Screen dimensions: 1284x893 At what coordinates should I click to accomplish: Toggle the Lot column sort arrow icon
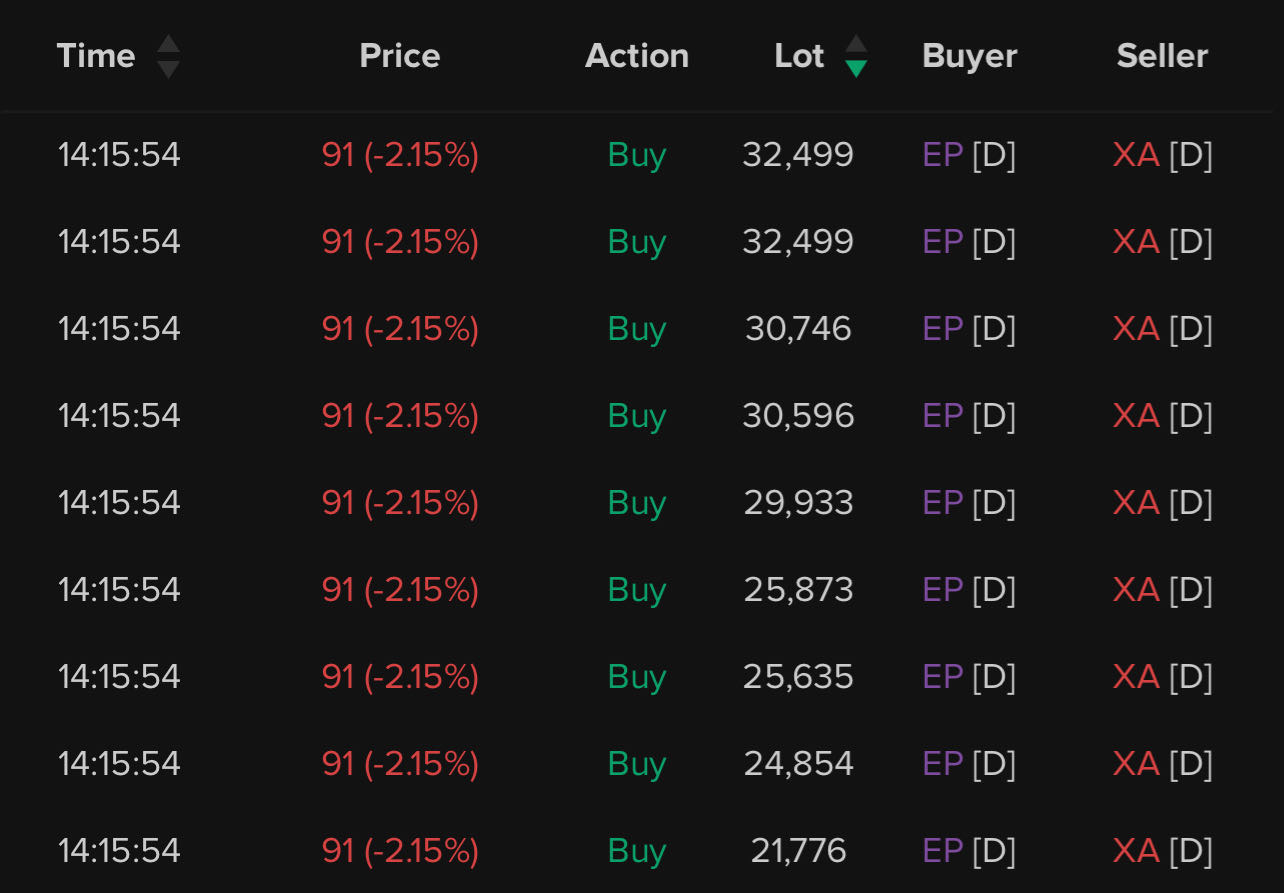[x=856, y=56]
